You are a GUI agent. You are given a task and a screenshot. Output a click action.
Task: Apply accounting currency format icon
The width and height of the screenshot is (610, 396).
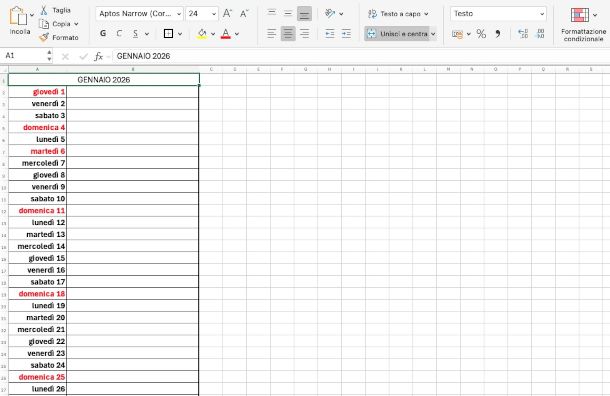[458, 34]
